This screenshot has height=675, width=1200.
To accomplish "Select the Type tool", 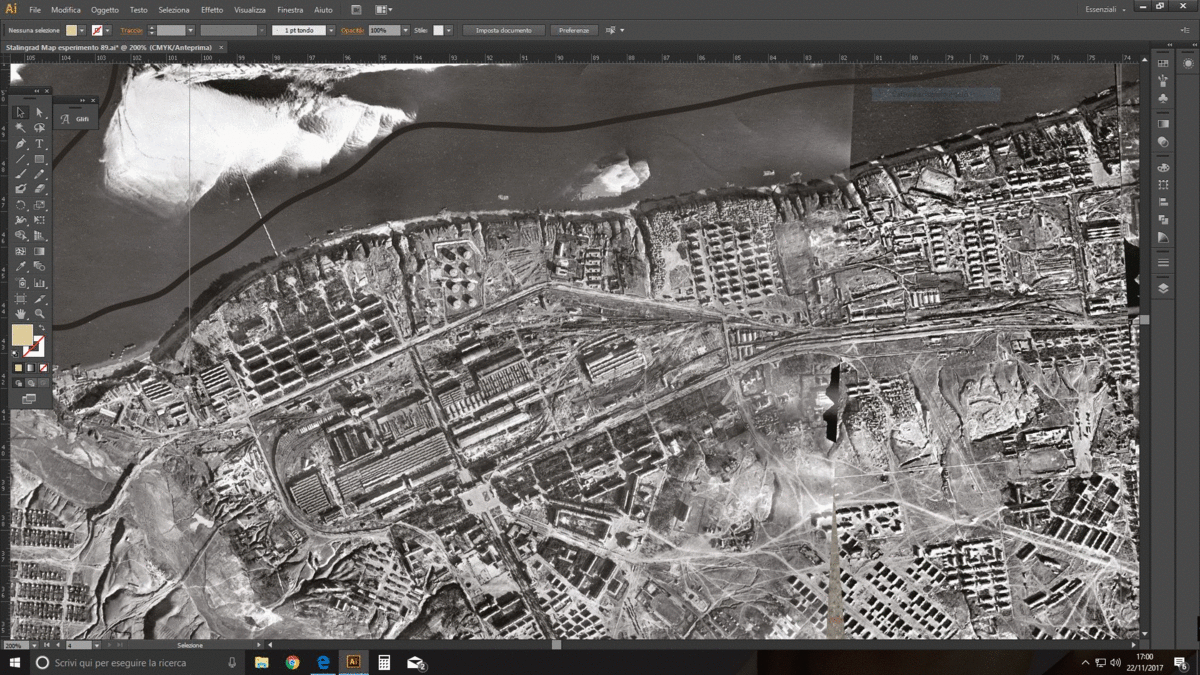I will (x=40, y=144).
